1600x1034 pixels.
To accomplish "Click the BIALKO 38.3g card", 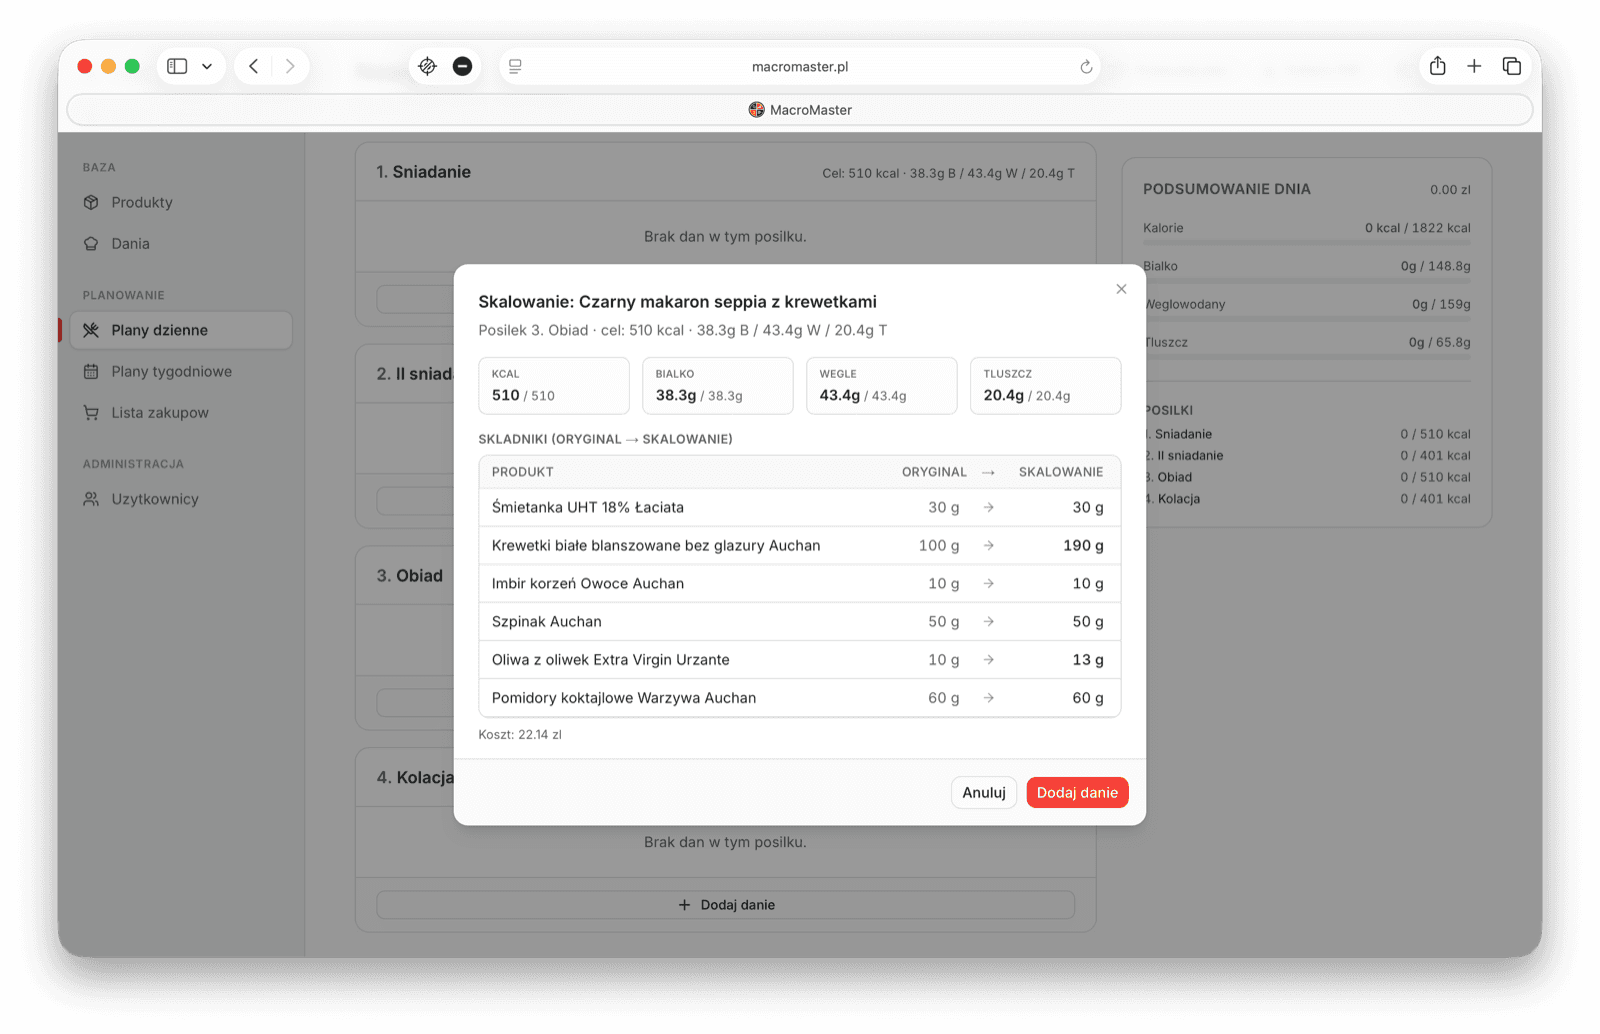I will coord(718,385).
